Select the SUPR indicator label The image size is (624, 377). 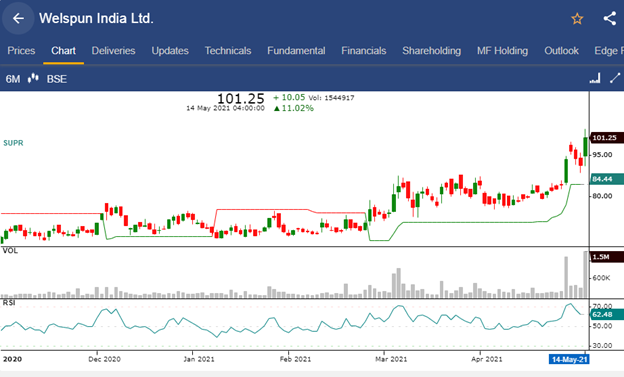(x=13, y=143)
